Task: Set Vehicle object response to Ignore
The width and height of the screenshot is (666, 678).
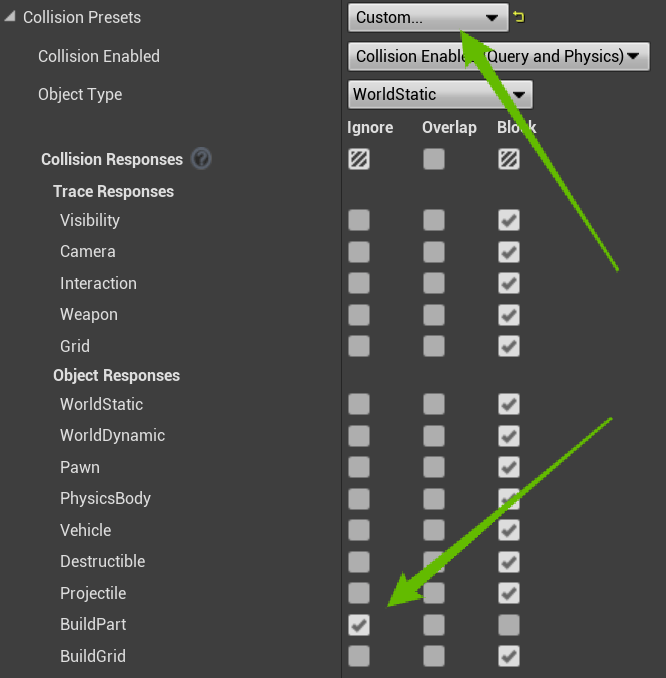Action: coord(359,531)
